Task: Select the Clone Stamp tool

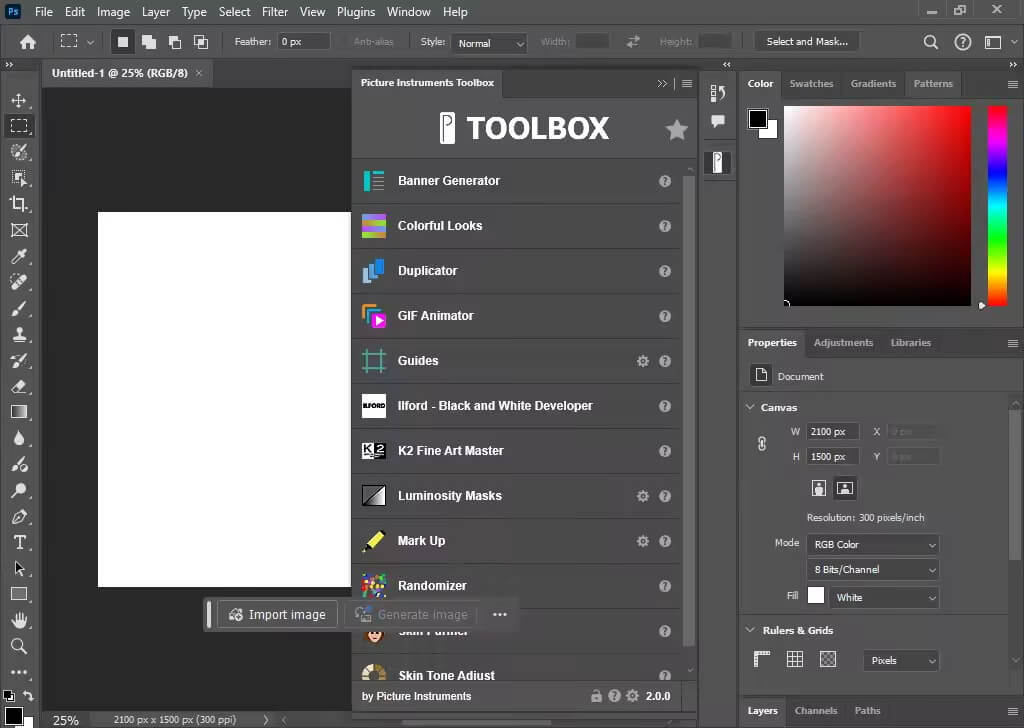Action: click(x=19, y=334)
